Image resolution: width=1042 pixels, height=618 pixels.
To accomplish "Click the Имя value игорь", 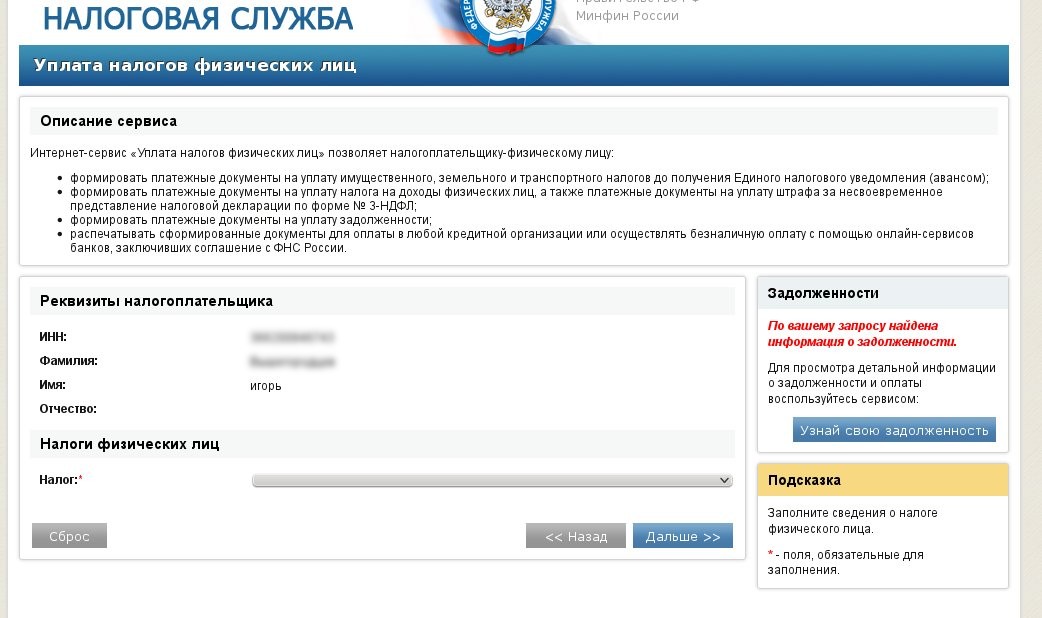I will point(266,385).
